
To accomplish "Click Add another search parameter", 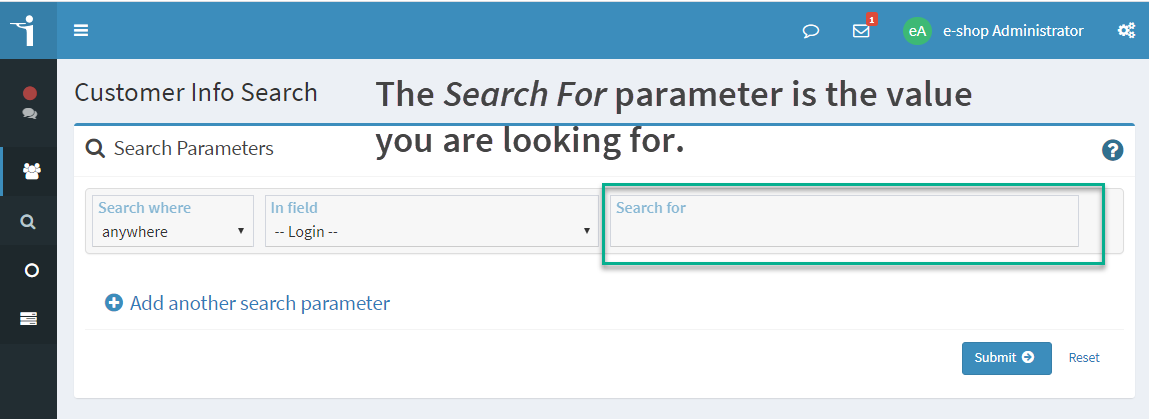I will point(259,303).
